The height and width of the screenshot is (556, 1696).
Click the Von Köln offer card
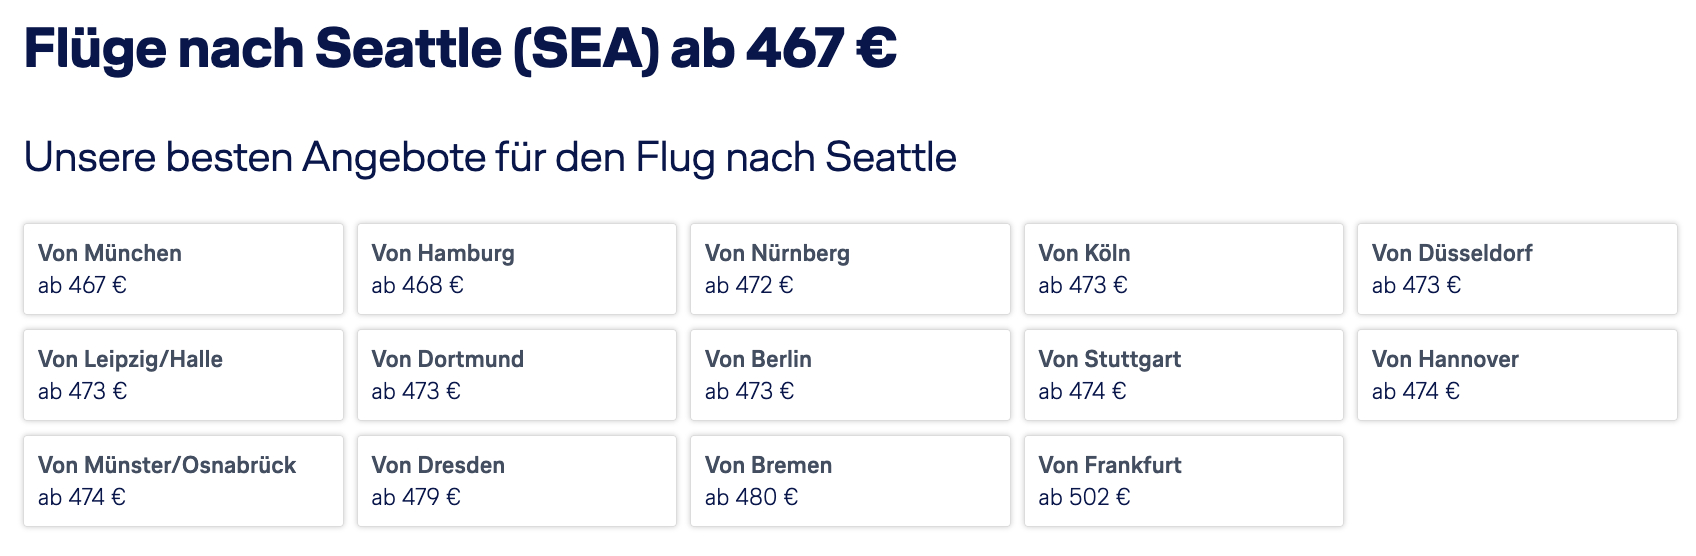[x=1184, y=269]
